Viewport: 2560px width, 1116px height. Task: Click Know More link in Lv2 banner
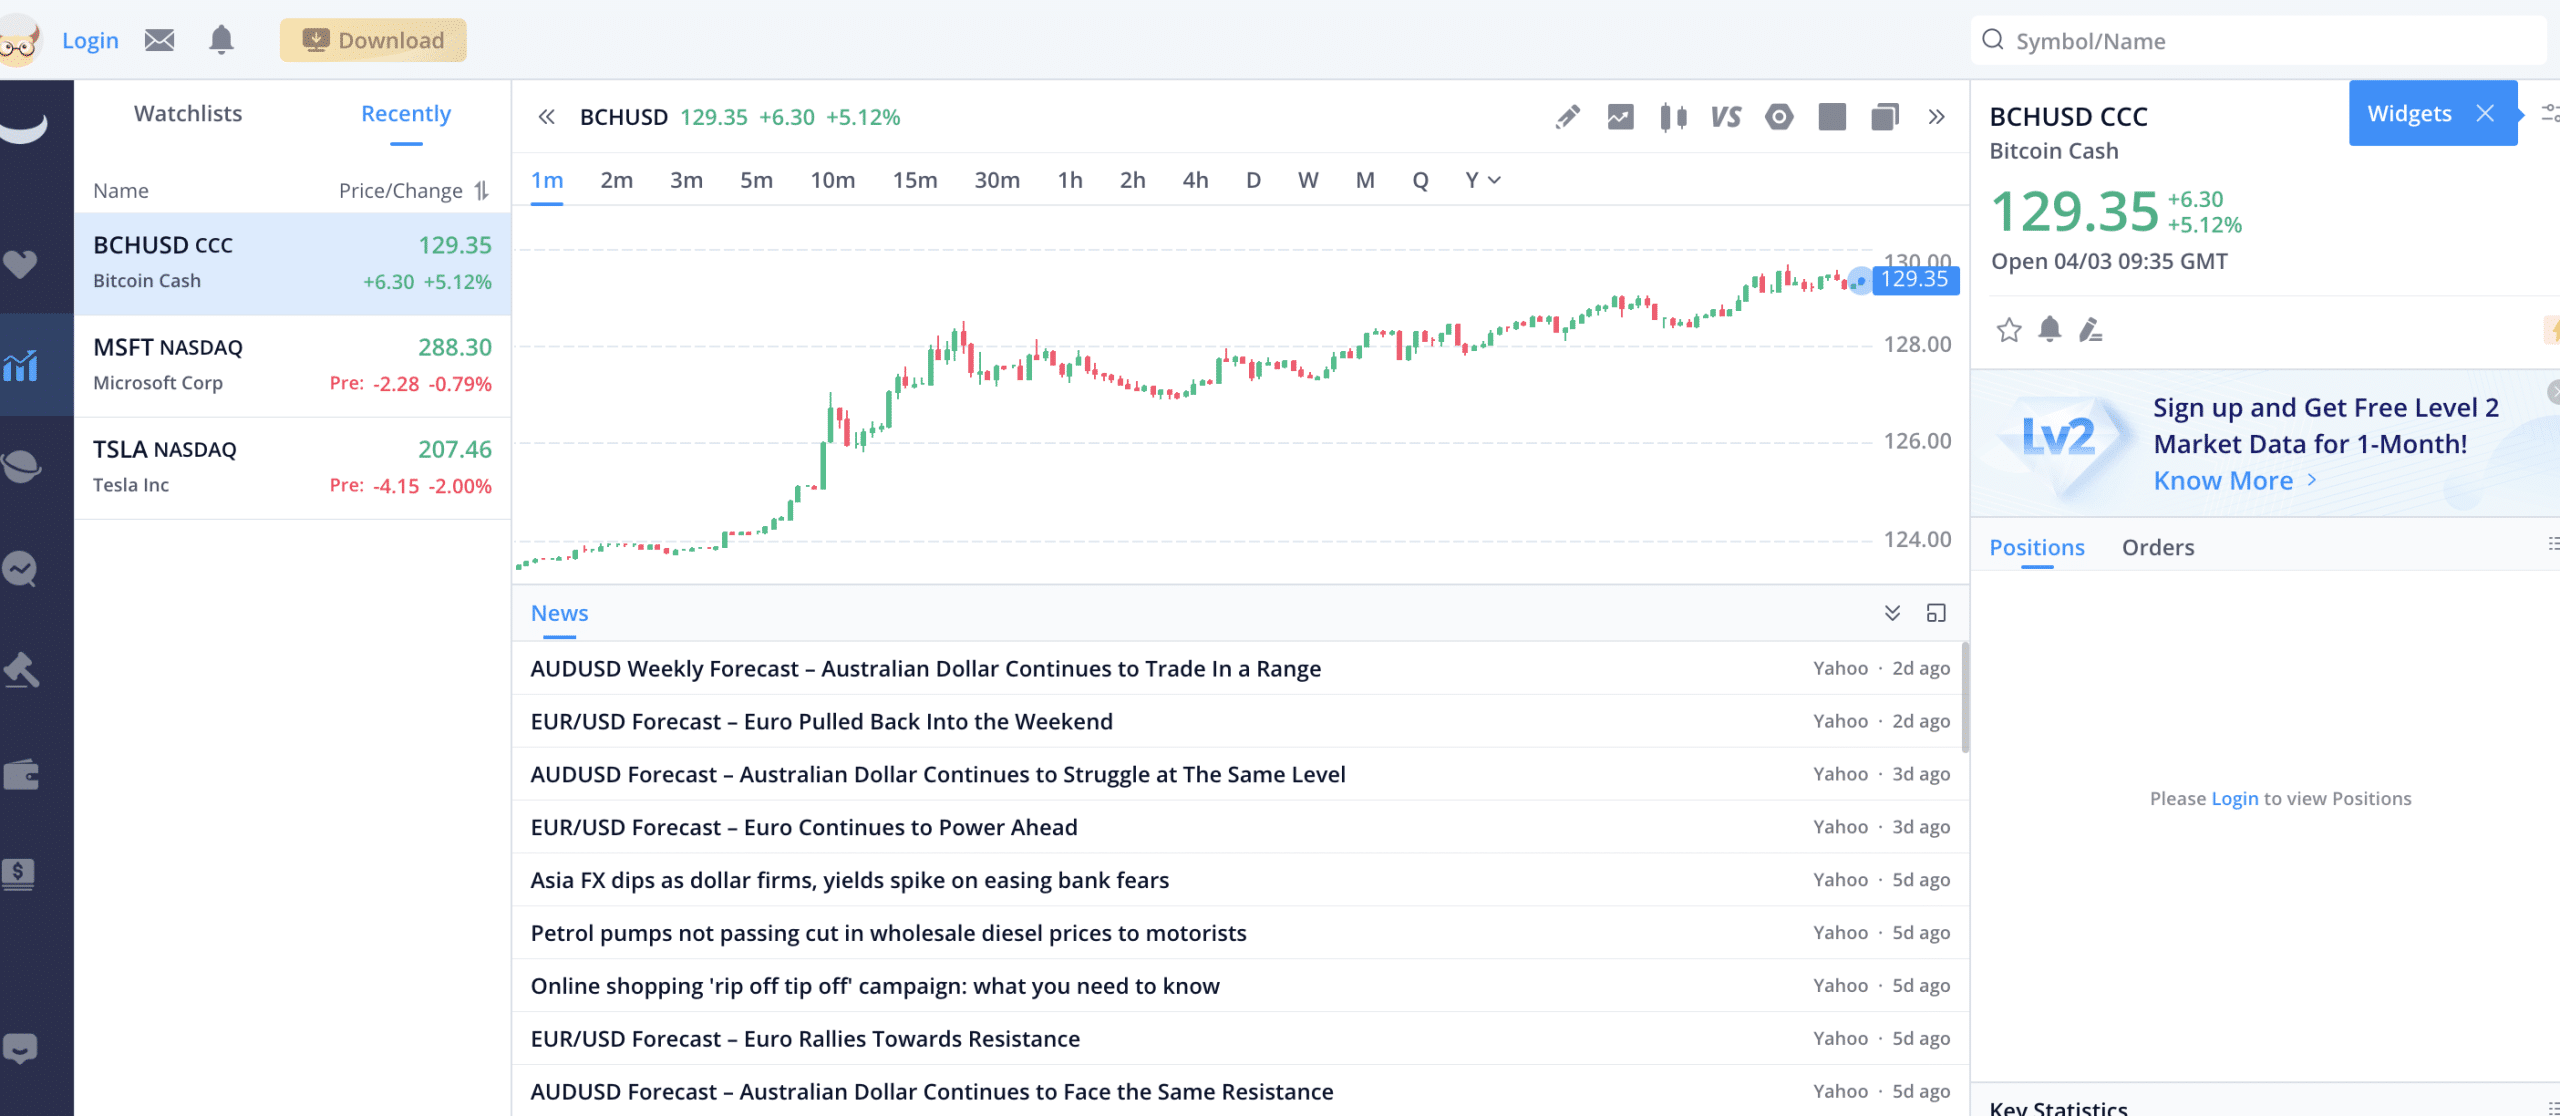tap(2234, 481)
